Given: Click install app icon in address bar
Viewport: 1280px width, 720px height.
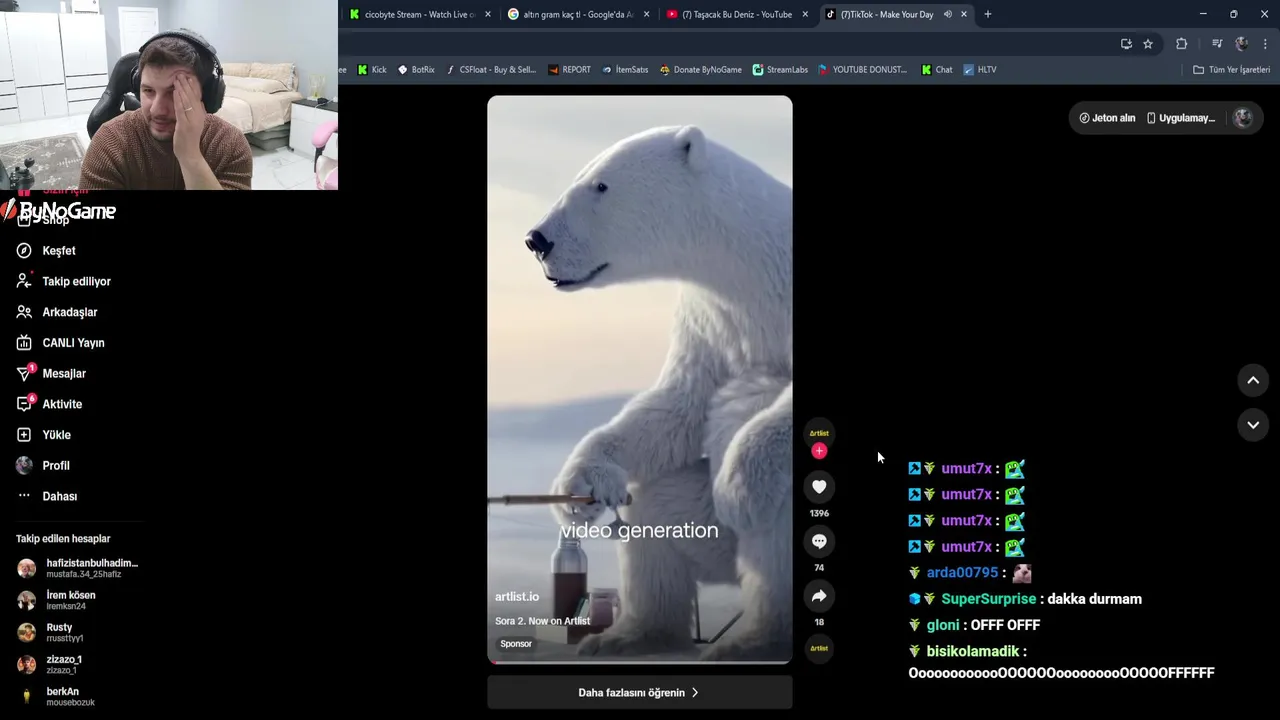Looking at the screenshot, I should point(1126,44).
